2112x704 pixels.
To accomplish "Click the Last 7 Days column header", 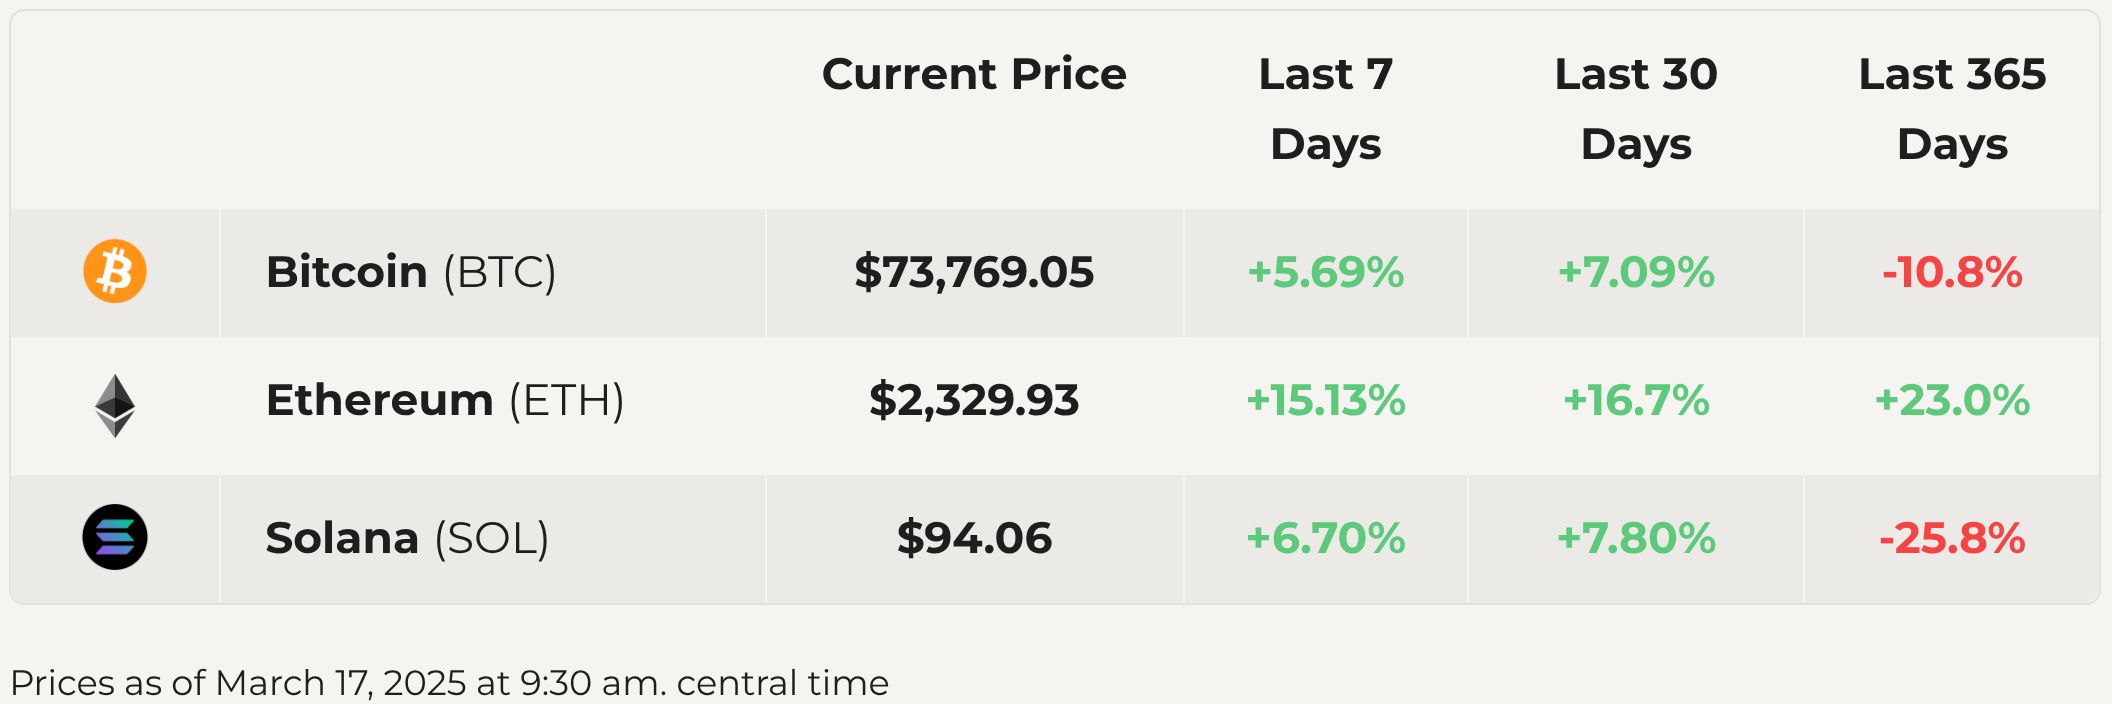I will [1326, 108].
